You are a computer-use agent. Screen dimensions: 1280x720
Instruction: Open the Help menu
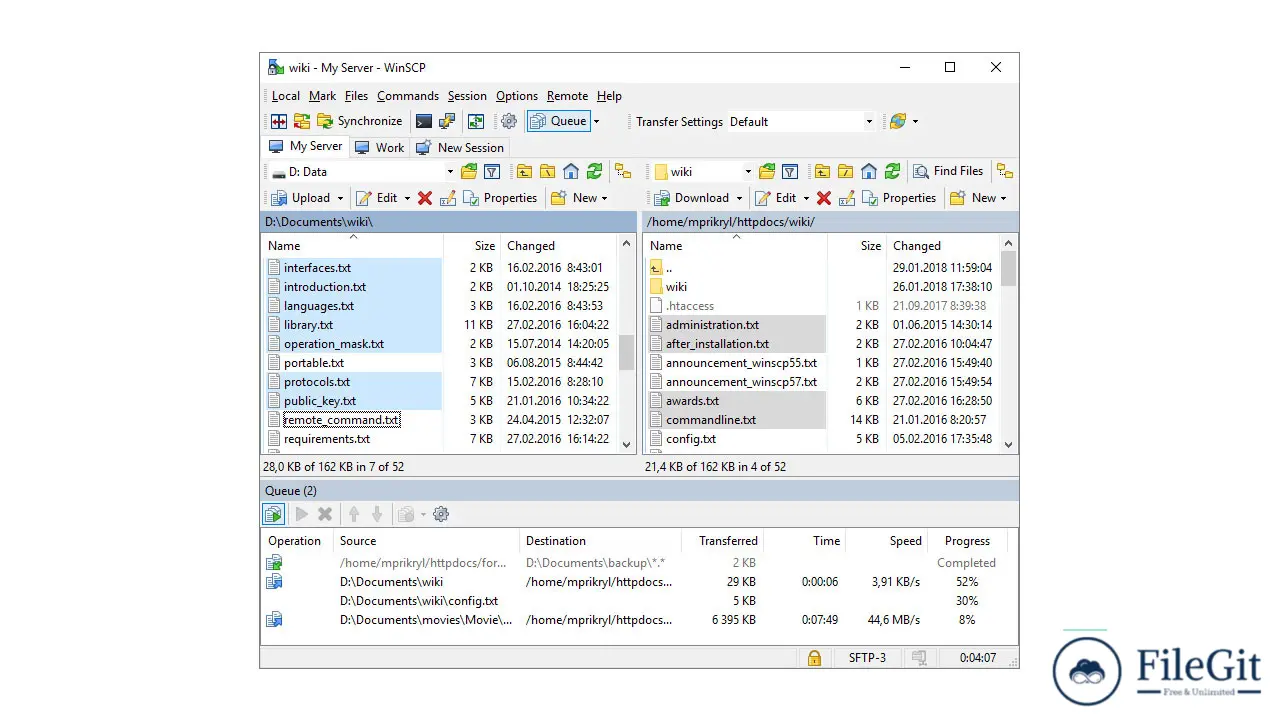(x=609, y=96)
